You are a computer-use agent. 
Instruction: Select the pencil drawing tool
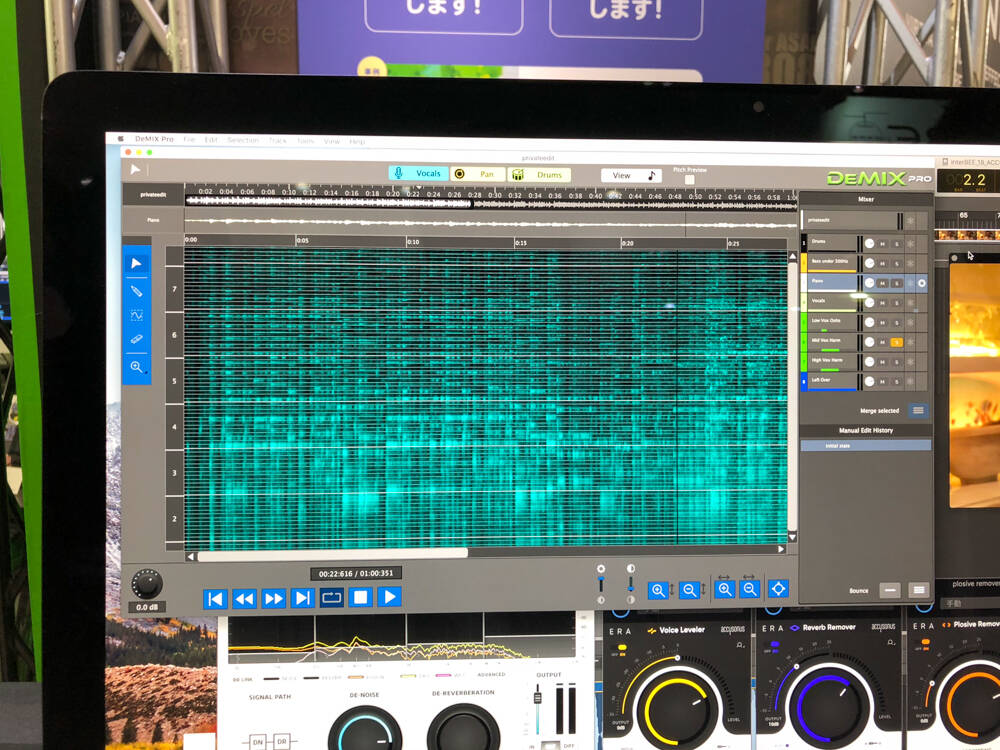(x=136, y=291)
